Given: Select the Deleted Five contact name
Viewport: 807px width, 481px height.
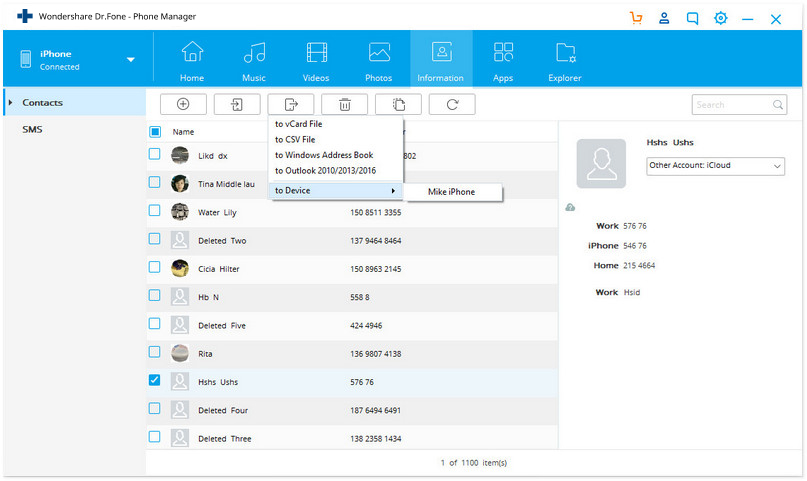Looking at the screenshot, I should click(x=222, y=326).
